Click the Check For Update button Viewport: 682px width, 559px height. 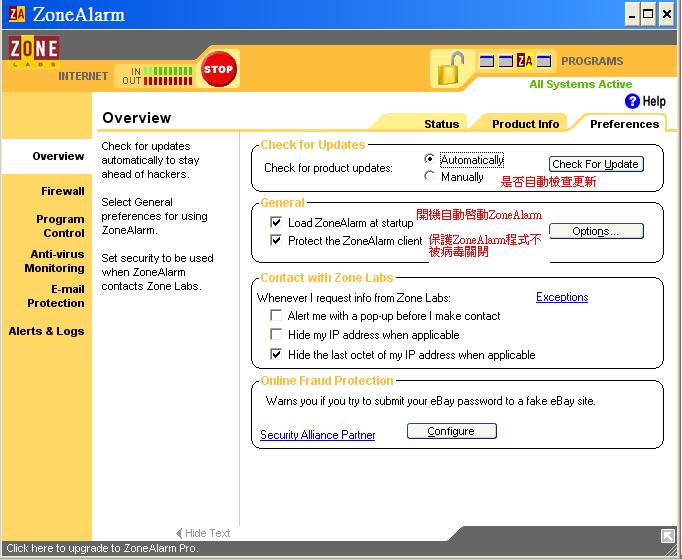(x=596, y=164)
